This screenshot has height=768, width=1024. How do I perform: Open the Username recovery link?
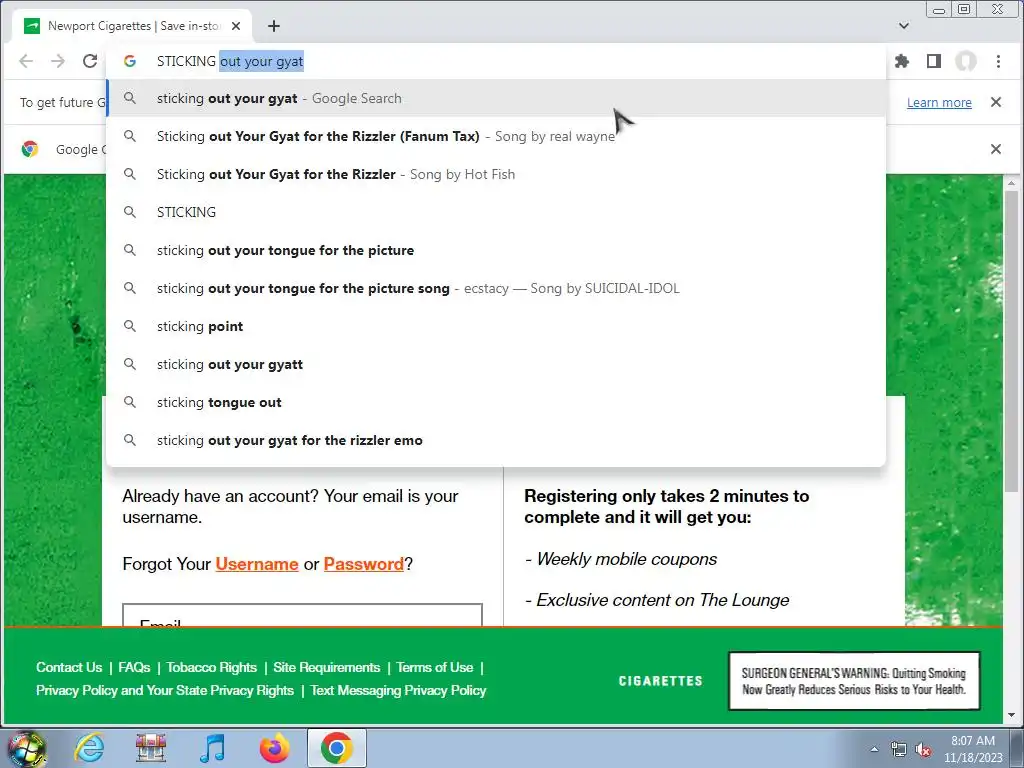point(257,564)
